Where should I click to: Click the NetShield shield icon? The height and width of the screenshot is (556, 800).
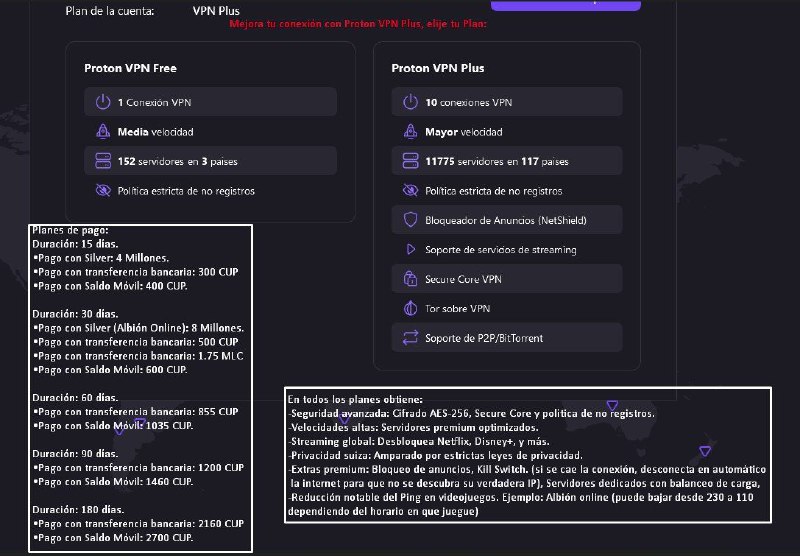click(x=411, y=220)
